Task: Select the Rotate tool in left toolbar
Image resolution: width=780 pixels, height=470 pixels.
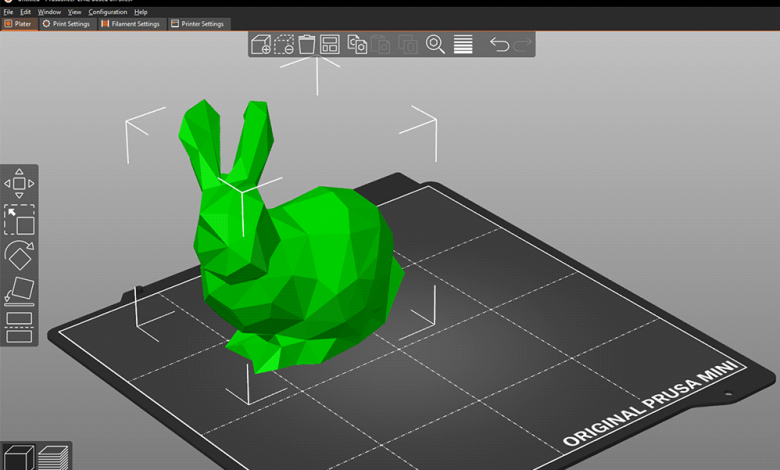Action: pos(19,255)
